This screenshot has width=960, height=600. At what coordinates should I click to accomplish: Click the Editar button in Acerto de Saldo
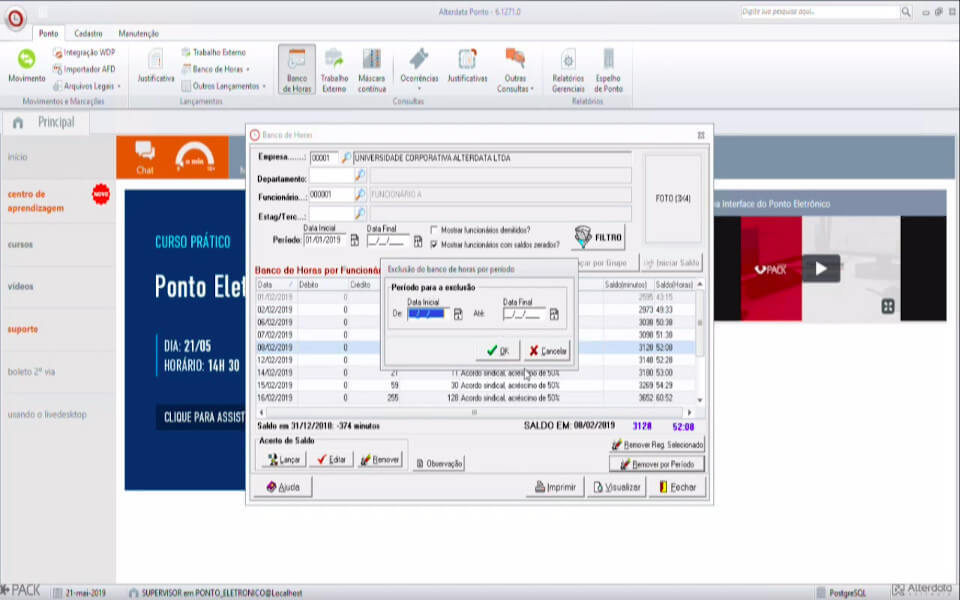click(331, 459)
